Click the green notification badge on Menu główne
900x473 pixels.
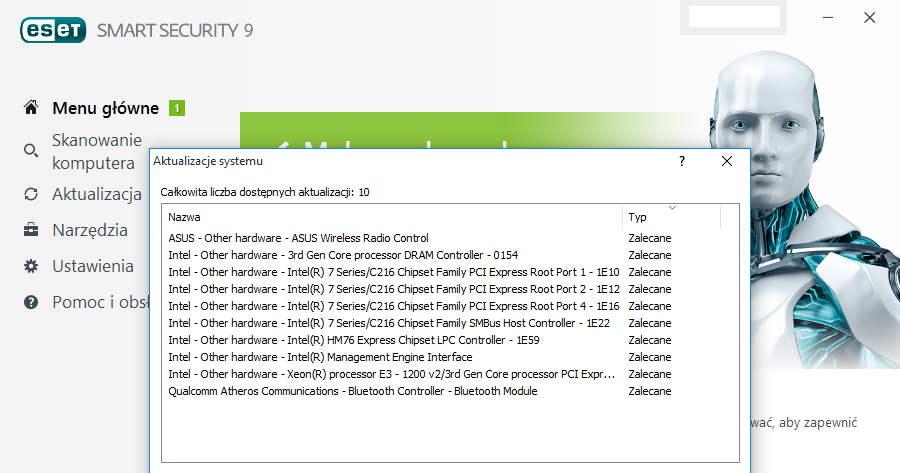(177, 108)
